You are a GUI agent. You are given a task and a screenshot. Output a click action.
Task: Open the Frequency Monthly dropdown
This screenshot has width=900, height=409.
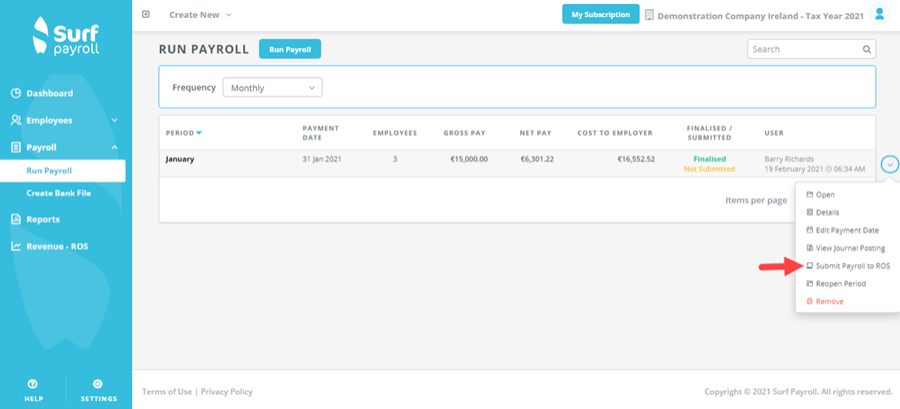273,88
